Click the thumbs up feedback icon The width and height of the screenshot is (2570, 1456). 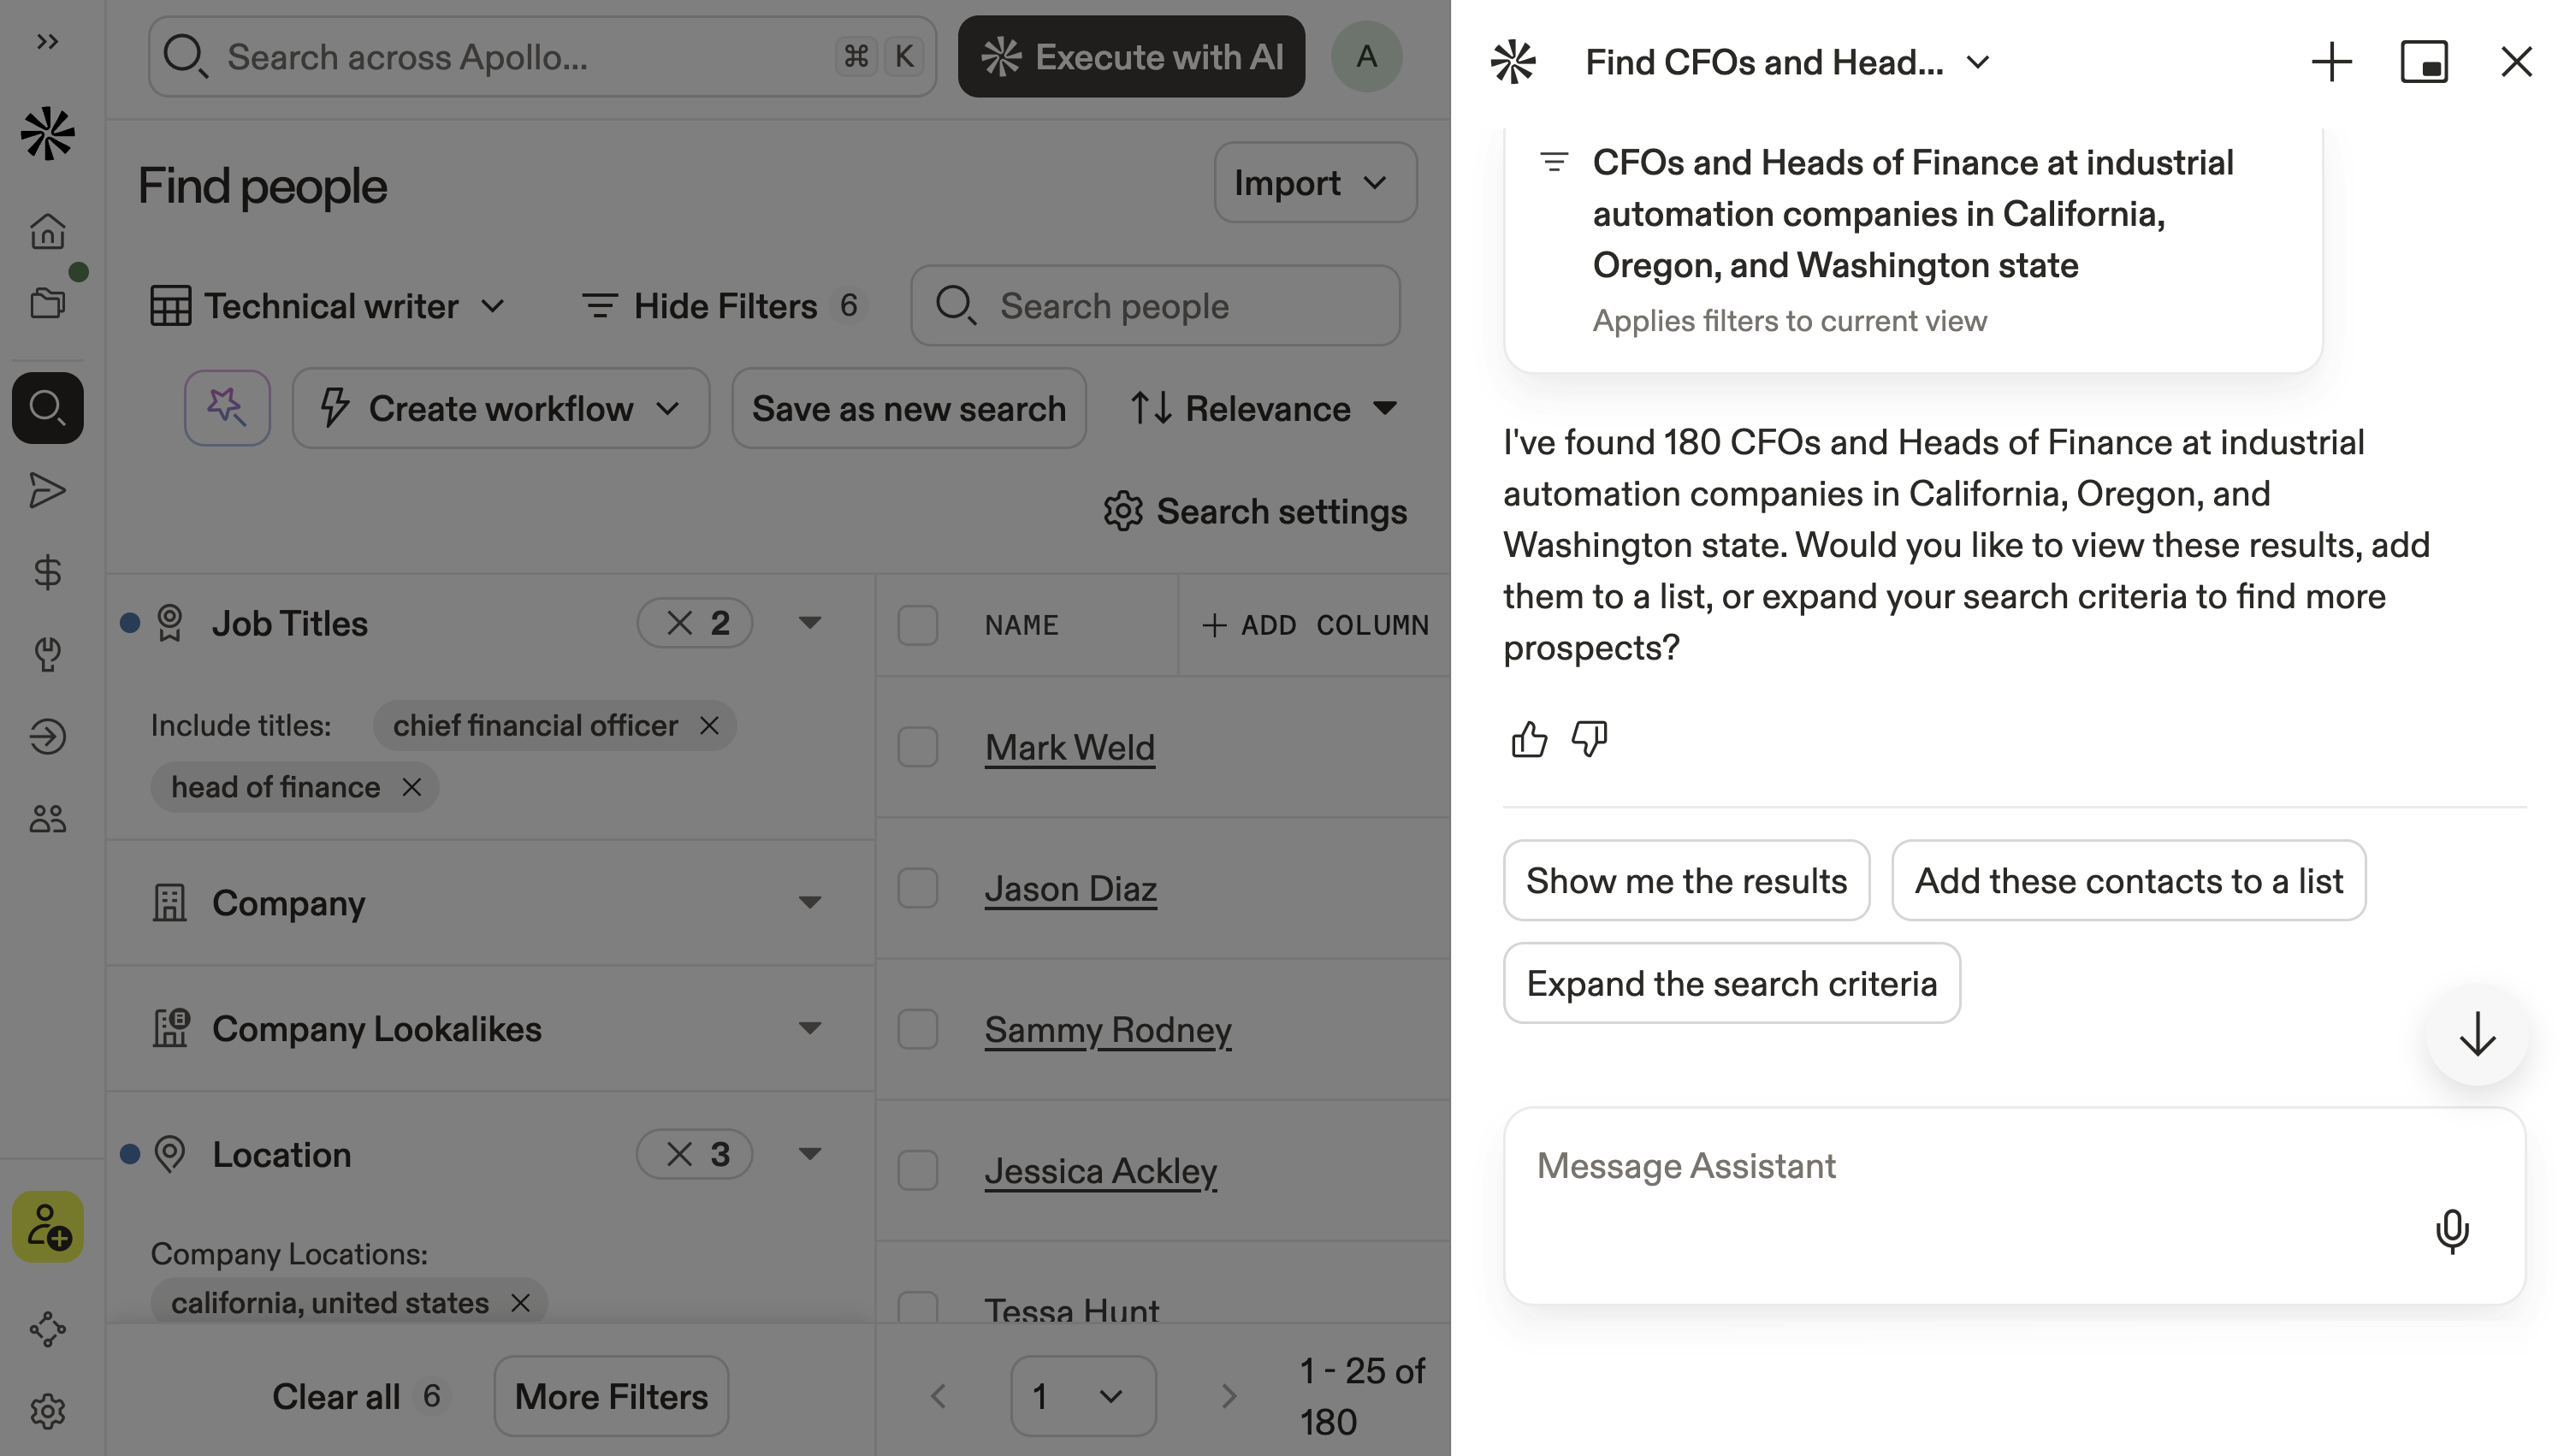coord(1528,740)
